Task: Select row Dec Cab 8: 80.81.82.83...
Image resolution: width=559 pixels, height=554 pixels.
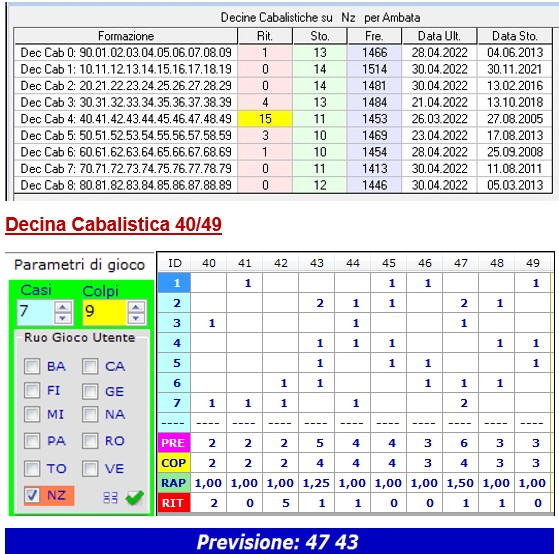Action: (283, 185)
